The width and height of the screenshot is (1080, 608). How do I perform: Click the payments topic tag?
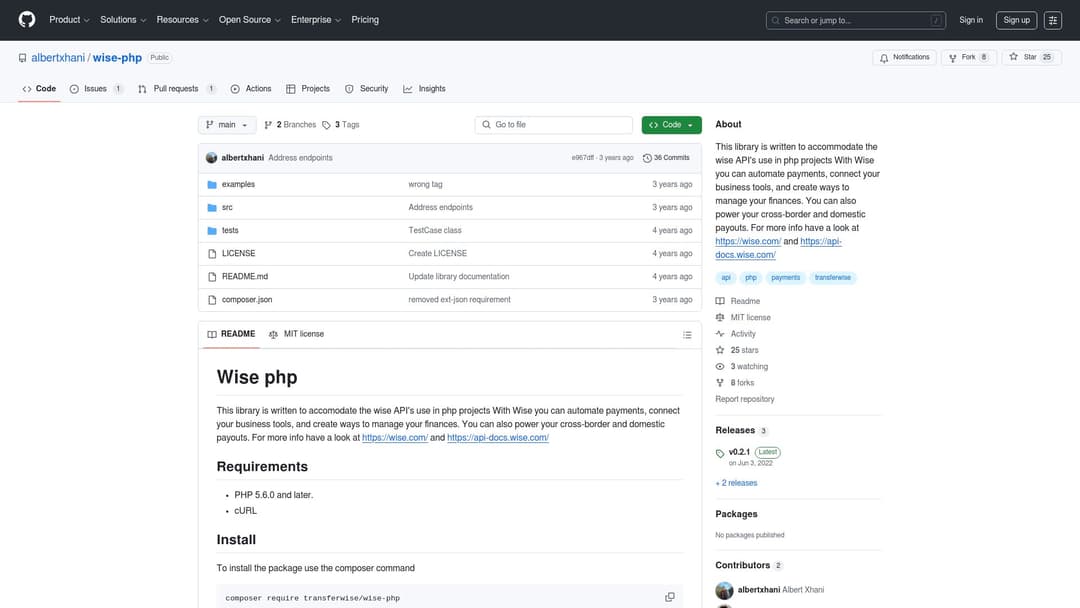tap(785, 277)
